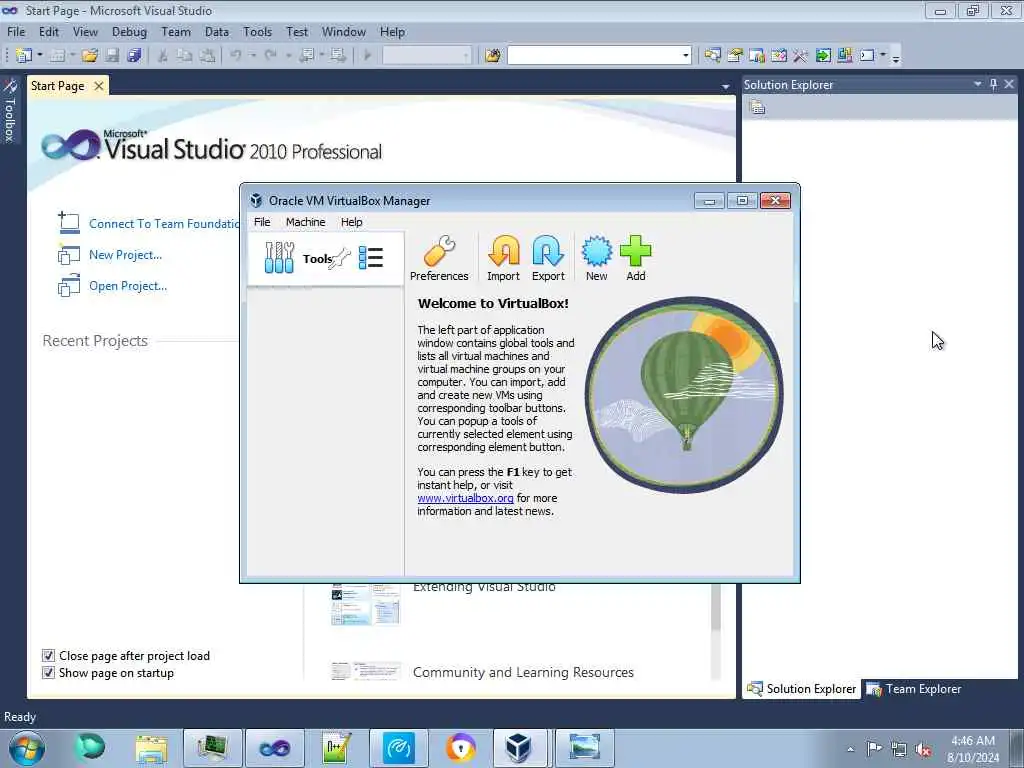Click Extending Visual Studio thumbnail
This screenshot has height=768, width=1024.
point(365,604)
